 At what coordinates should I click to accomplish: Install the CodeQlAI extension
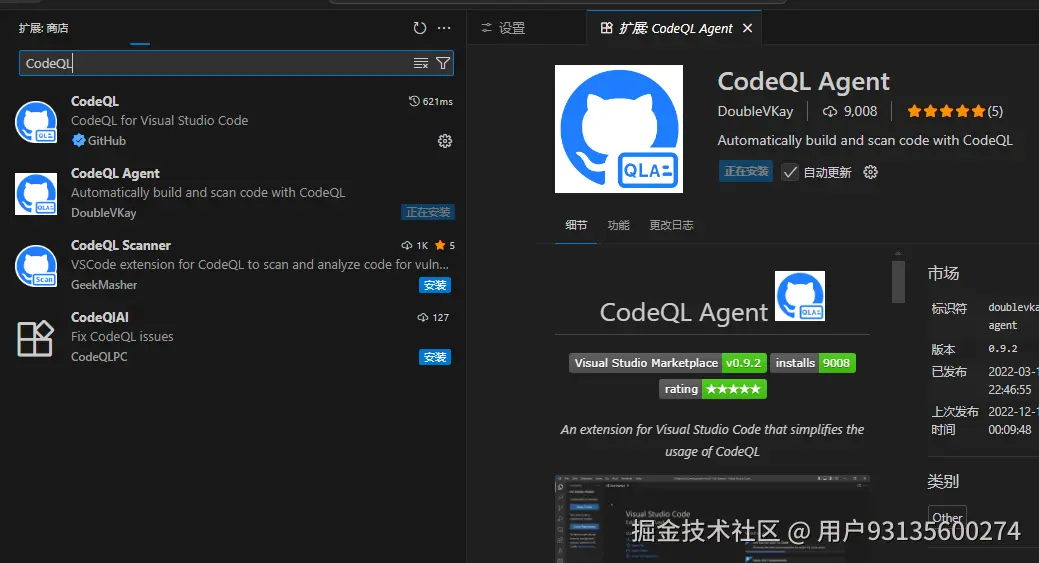coord(435,357)
